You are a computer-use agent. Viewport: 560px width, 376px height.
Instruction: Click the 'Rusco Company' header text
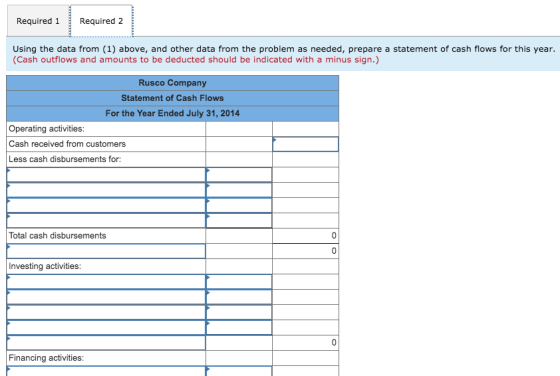tap(172, 83)
